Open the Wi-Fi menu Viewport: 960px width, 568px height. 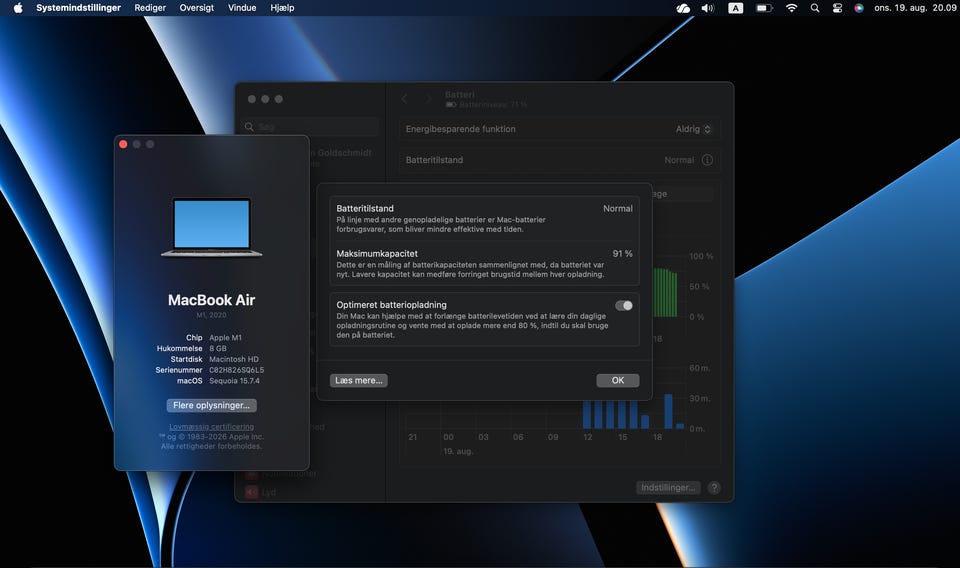792,8
